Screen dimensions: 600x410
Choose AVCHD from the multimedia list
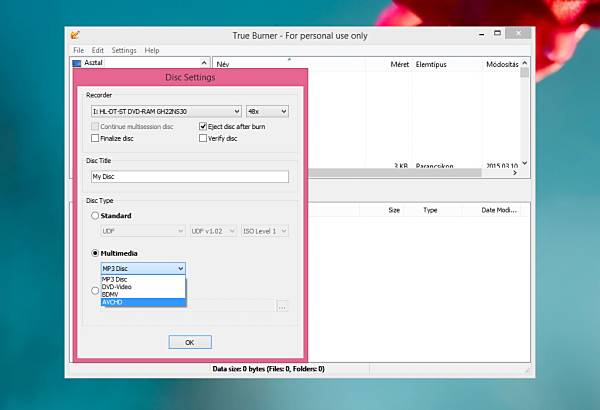point(143,302)
